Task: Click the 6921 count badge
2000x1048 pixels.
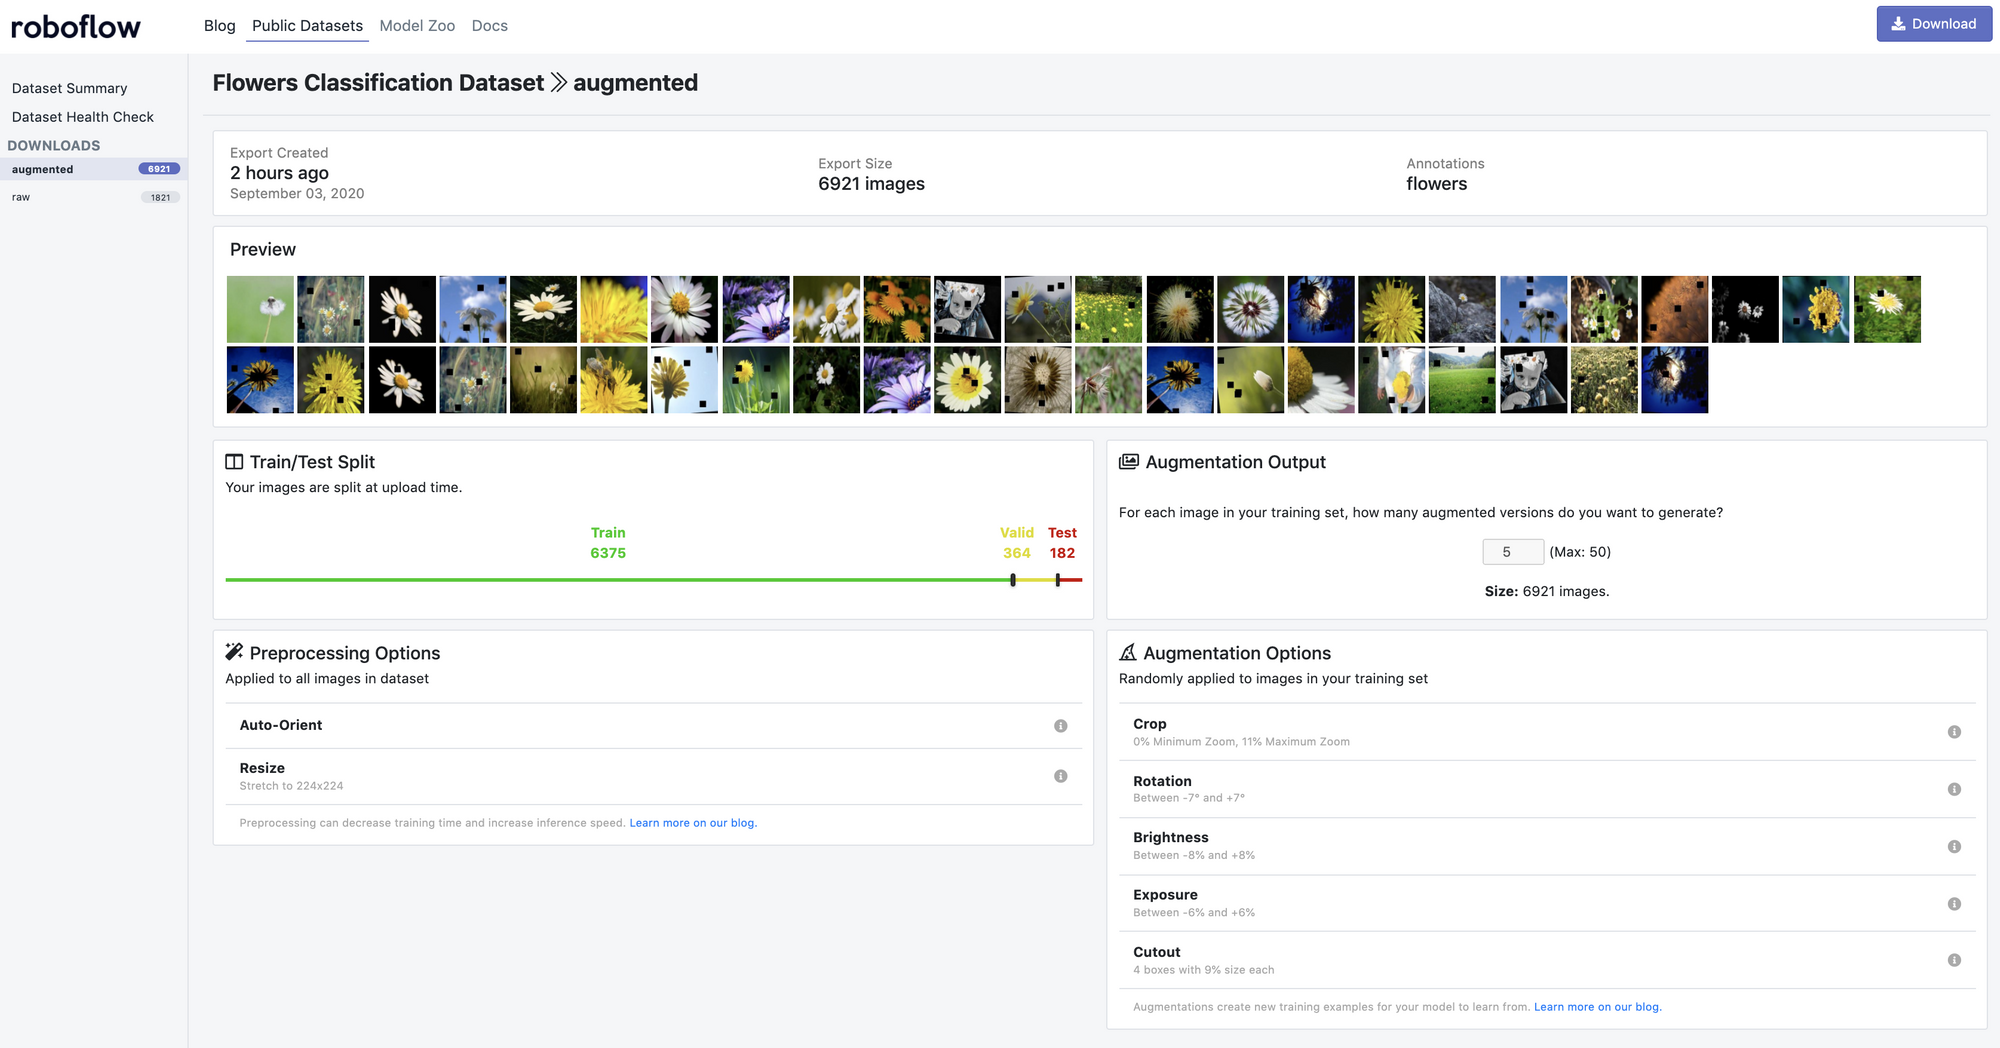Action: [x=159, y=169]
